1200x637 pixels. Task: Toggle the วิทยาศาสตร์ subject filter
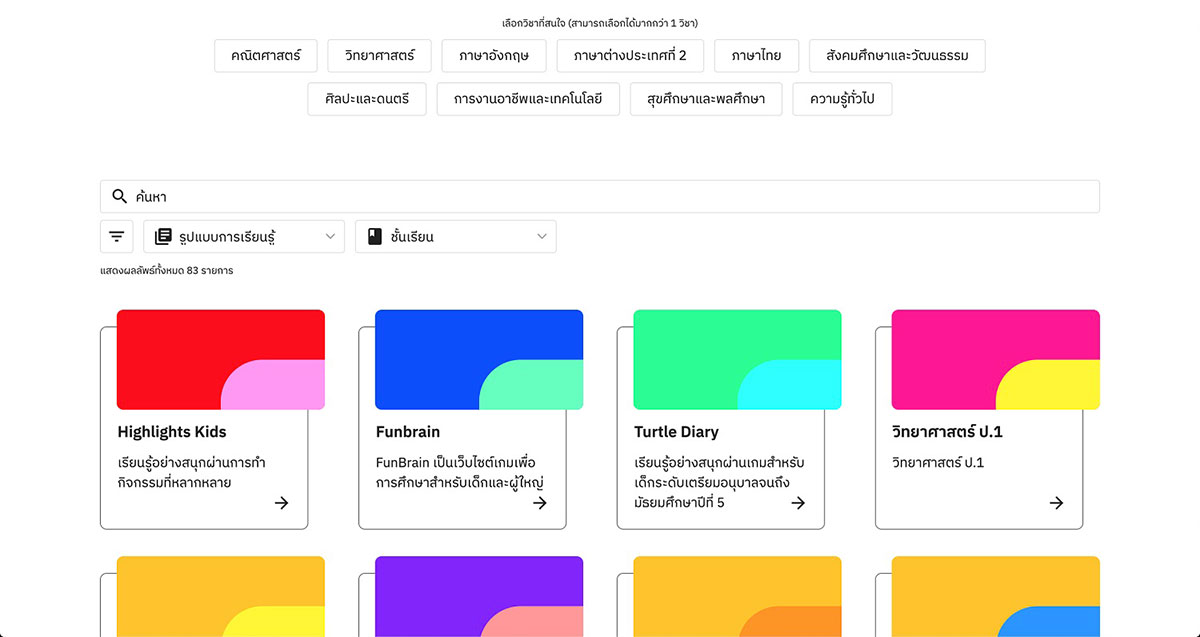[x=378, y=56]
